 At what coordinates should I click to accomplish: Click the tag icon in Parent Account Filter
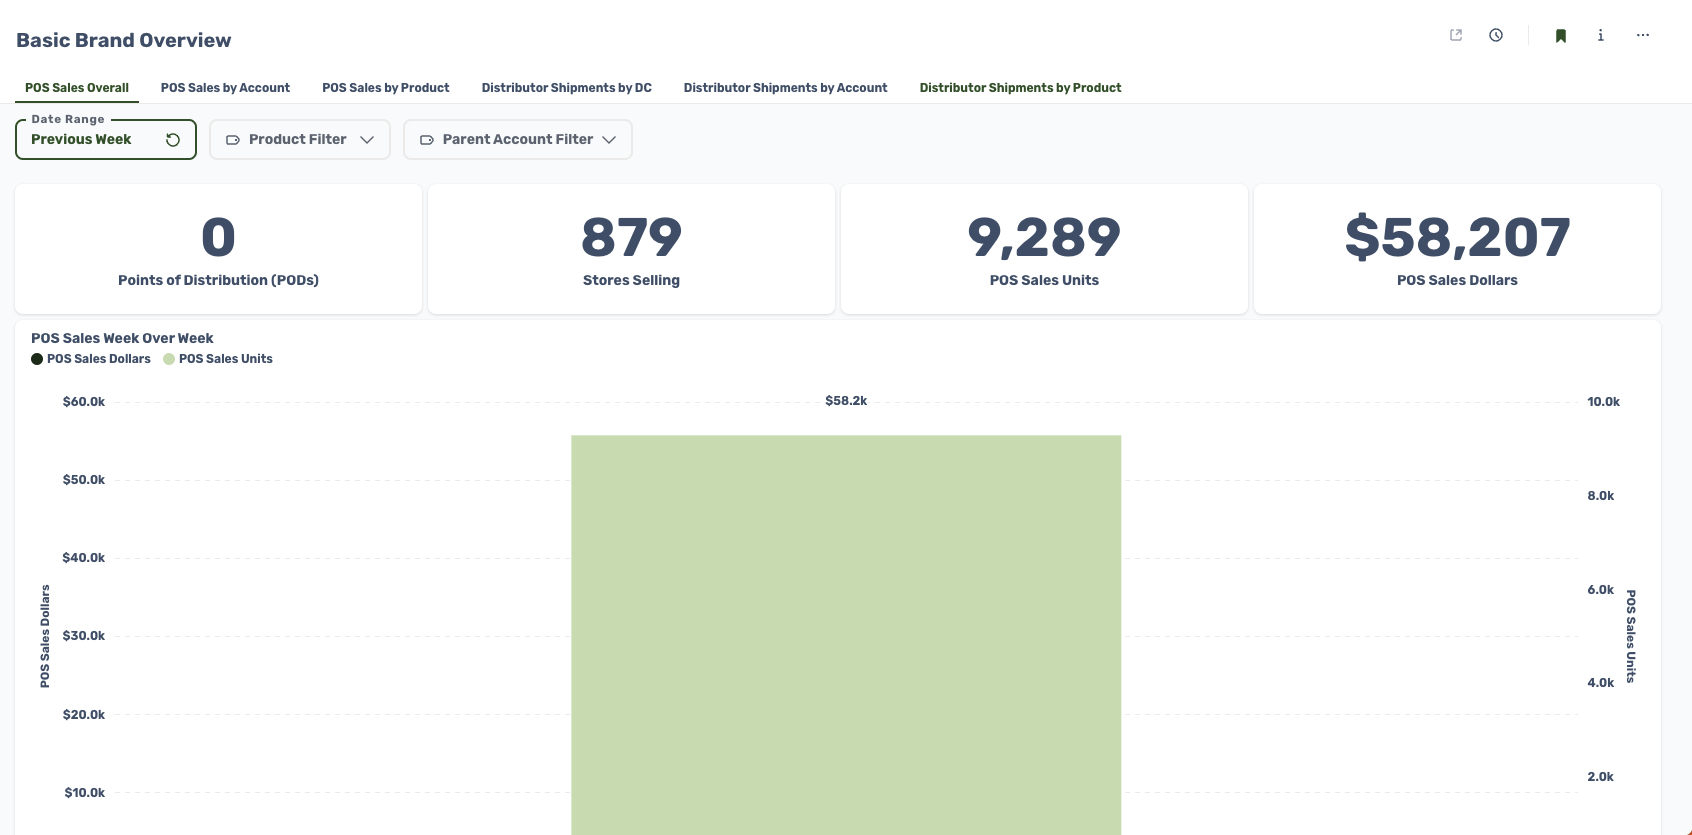427,140
